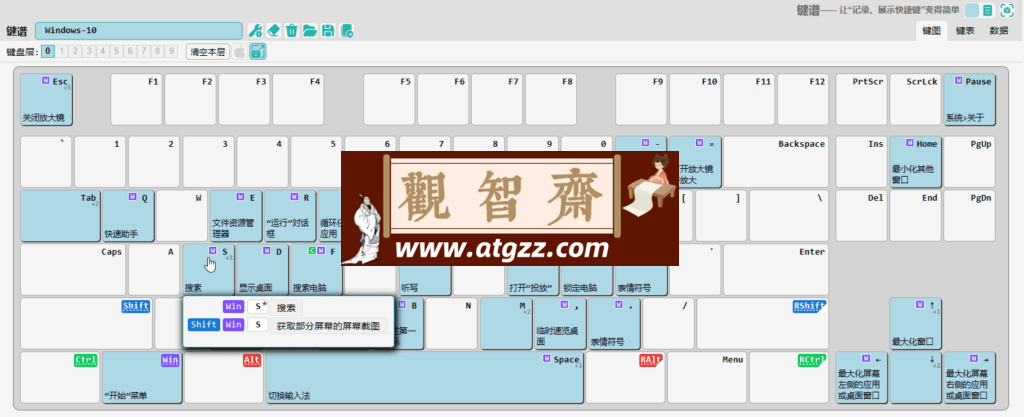Click the Ctrl key bottom left
Screen dimensions: 1024x417
tap(61, 378)
